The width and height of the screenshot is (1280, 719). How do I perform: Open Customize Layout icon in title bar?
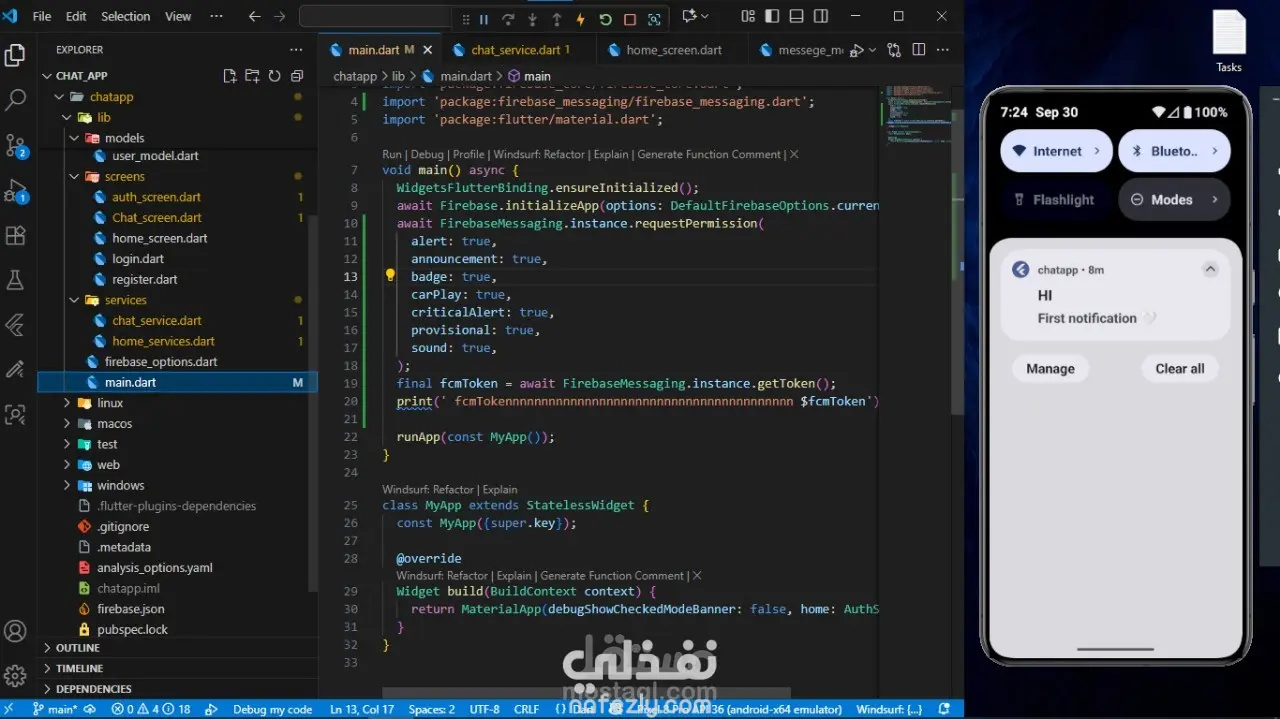pyautogui.click(x=748, y=16)
